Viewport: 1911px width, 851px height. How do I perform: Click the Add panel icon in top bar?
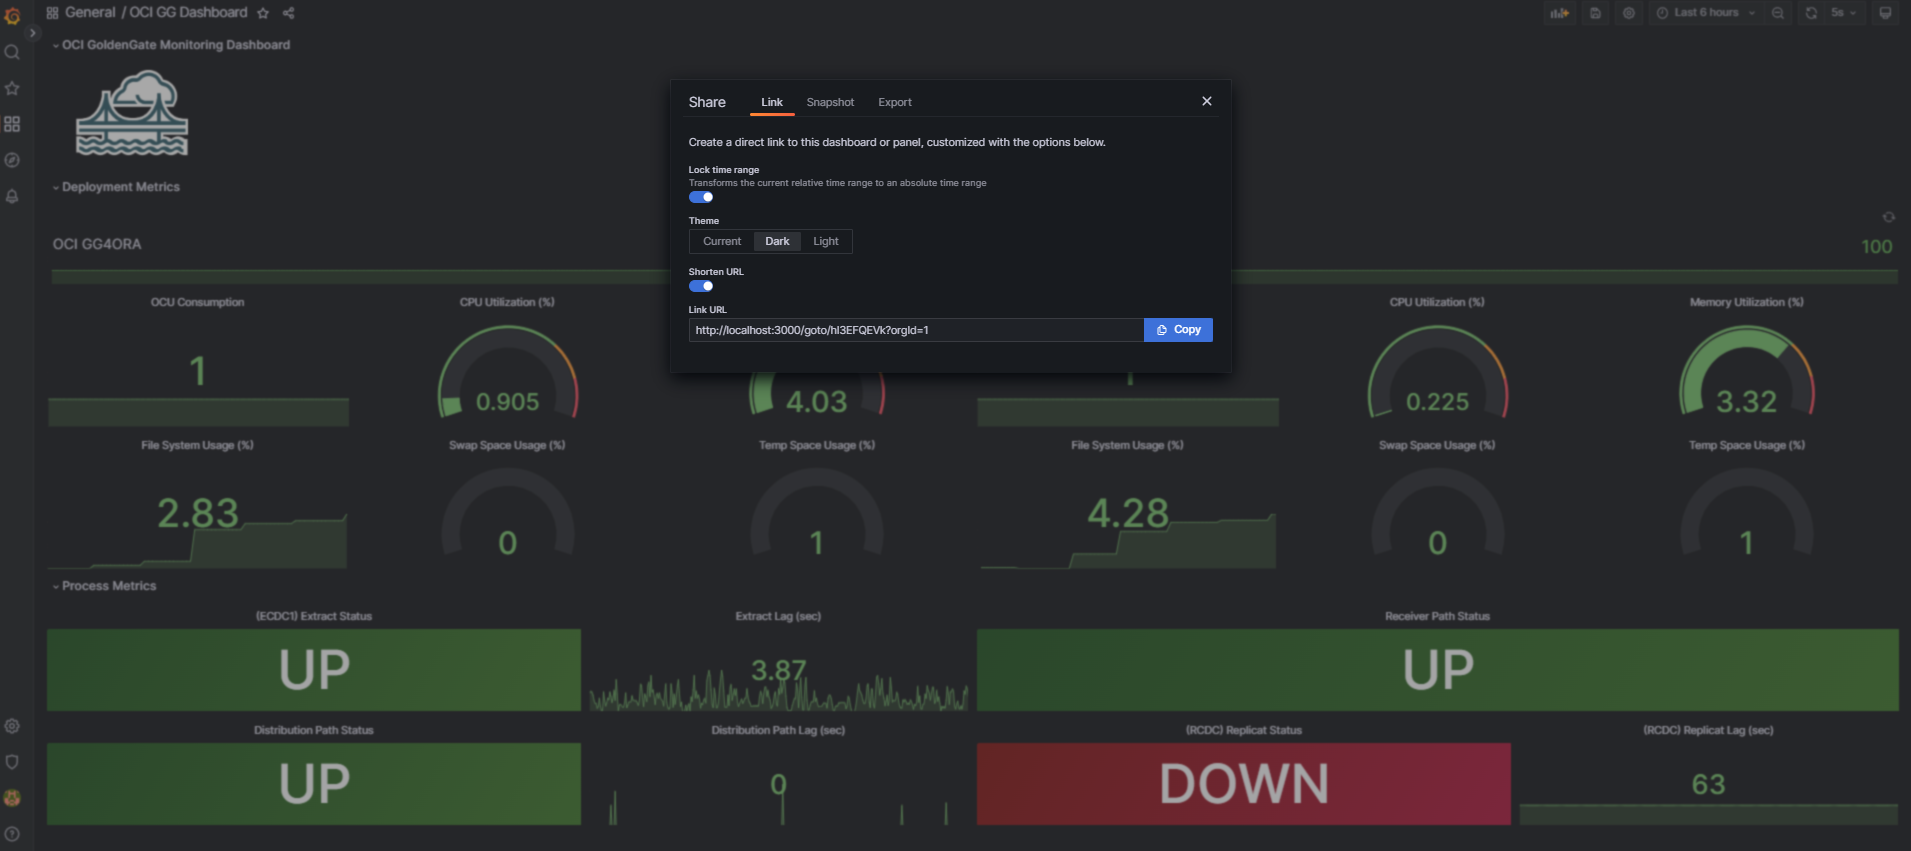(1559, 13)
